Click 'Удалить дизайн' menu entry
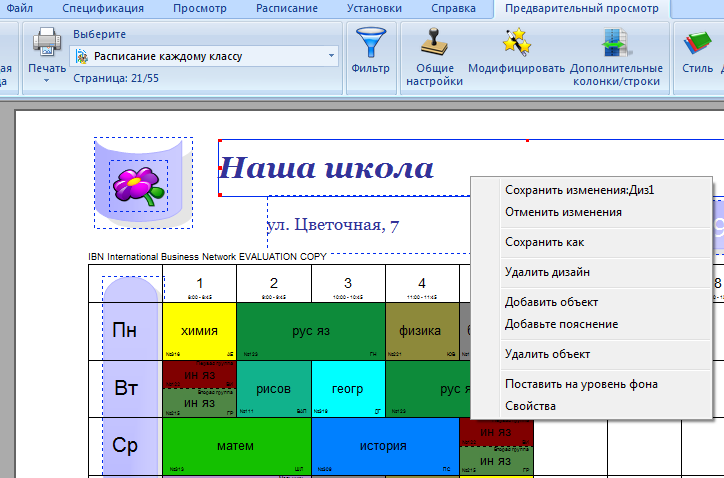This screenshot has width=724, height=478. click(547, 272)
